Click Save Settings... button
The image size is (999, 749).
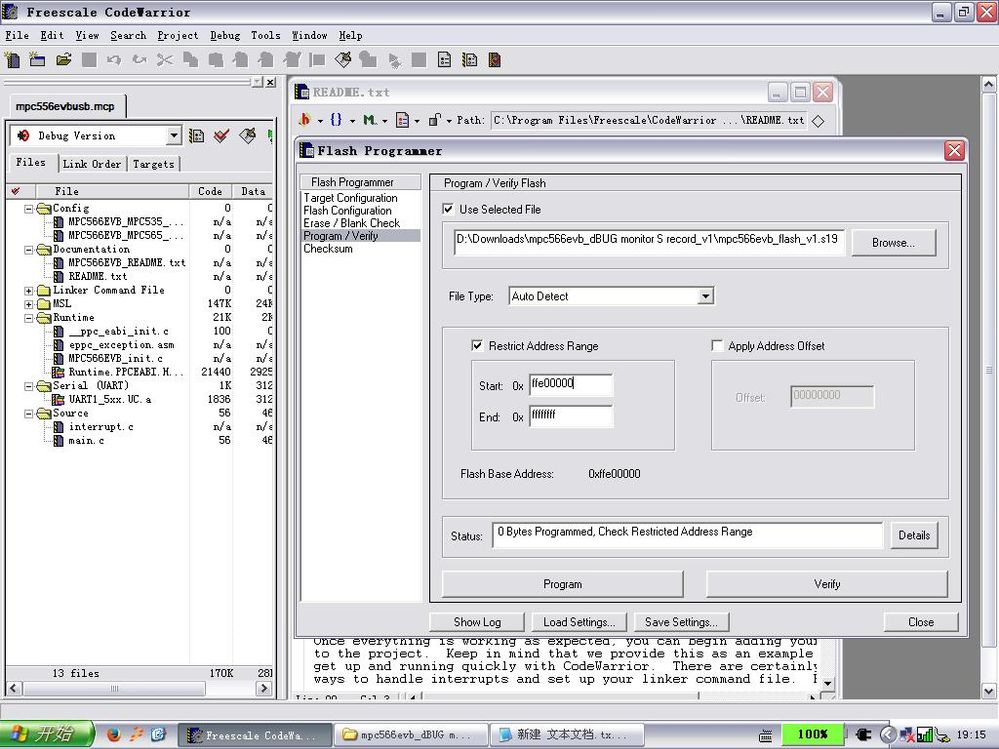point(680,622)
